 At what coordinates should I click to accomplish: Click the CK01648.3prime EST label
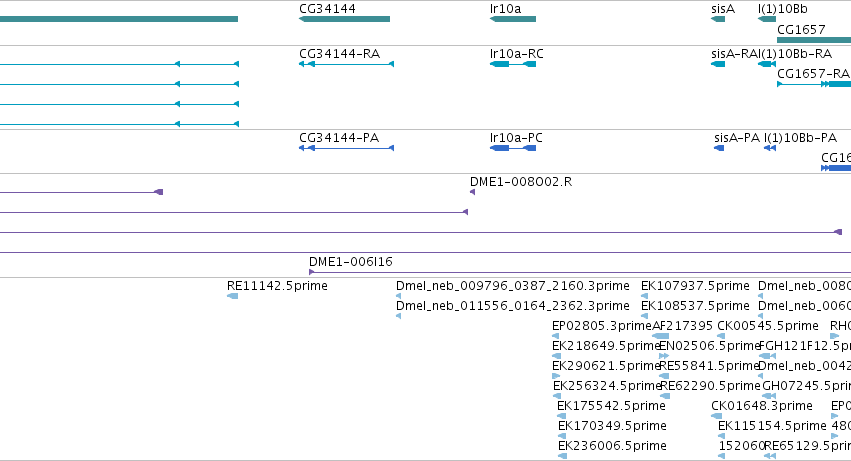coord(761,406)
